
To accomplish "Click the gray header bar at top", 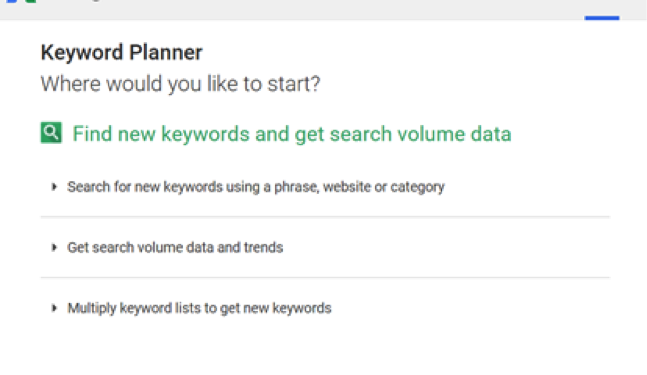I will point(324,9).
